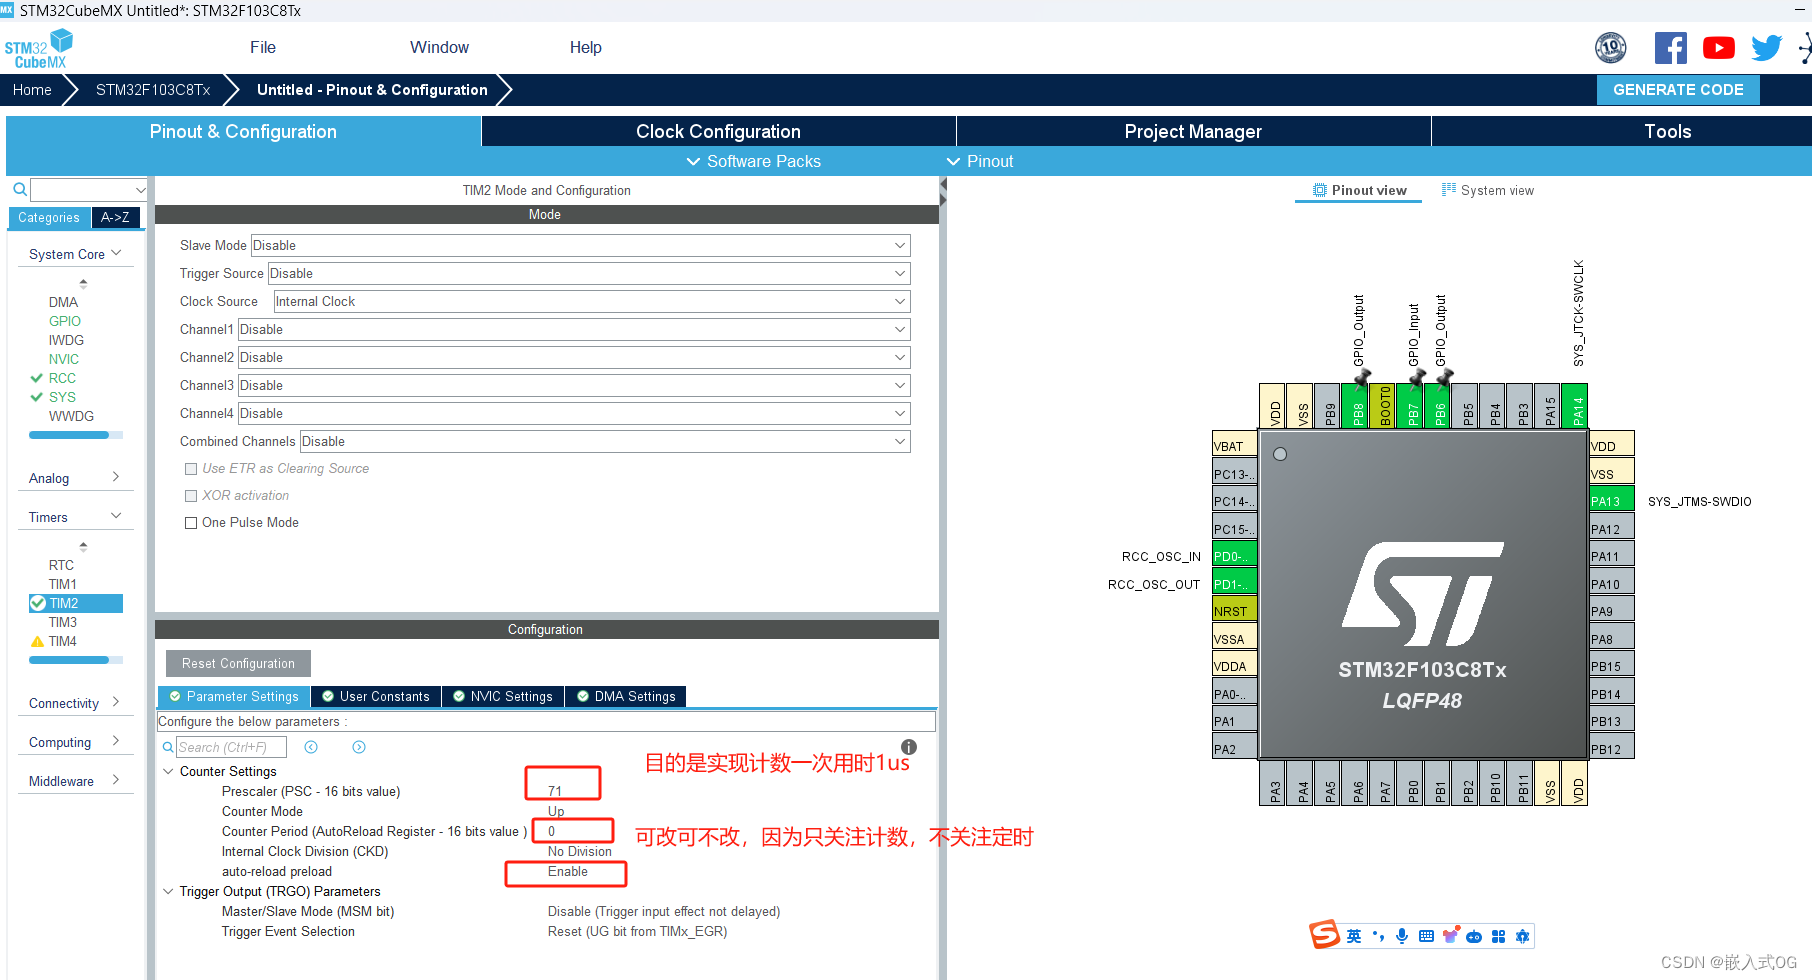Image resolution: width=1812 pixels, height=980 pixels.
Task: Click the parameter info icon
Action: (908, 747)
